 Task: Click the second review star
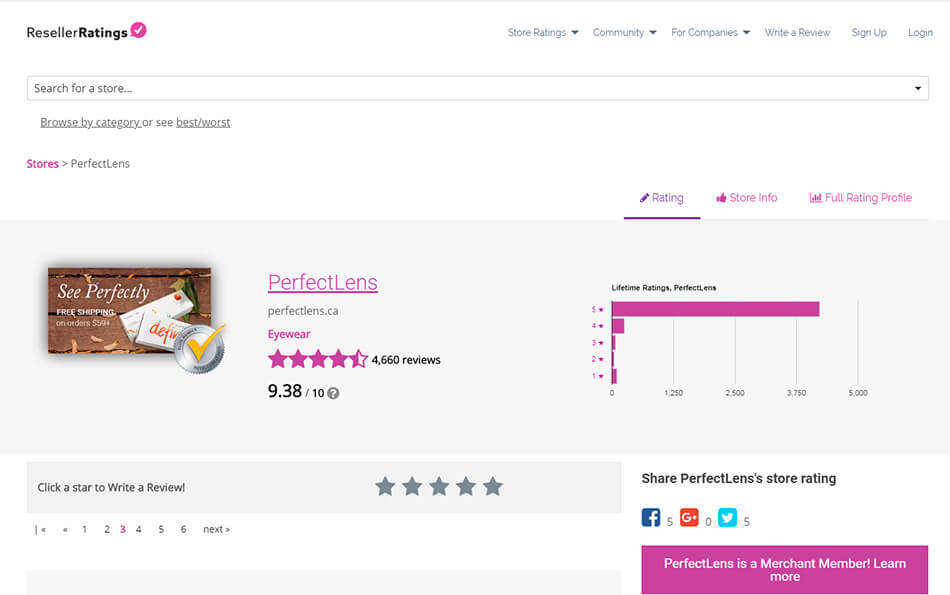pos(412,486)
